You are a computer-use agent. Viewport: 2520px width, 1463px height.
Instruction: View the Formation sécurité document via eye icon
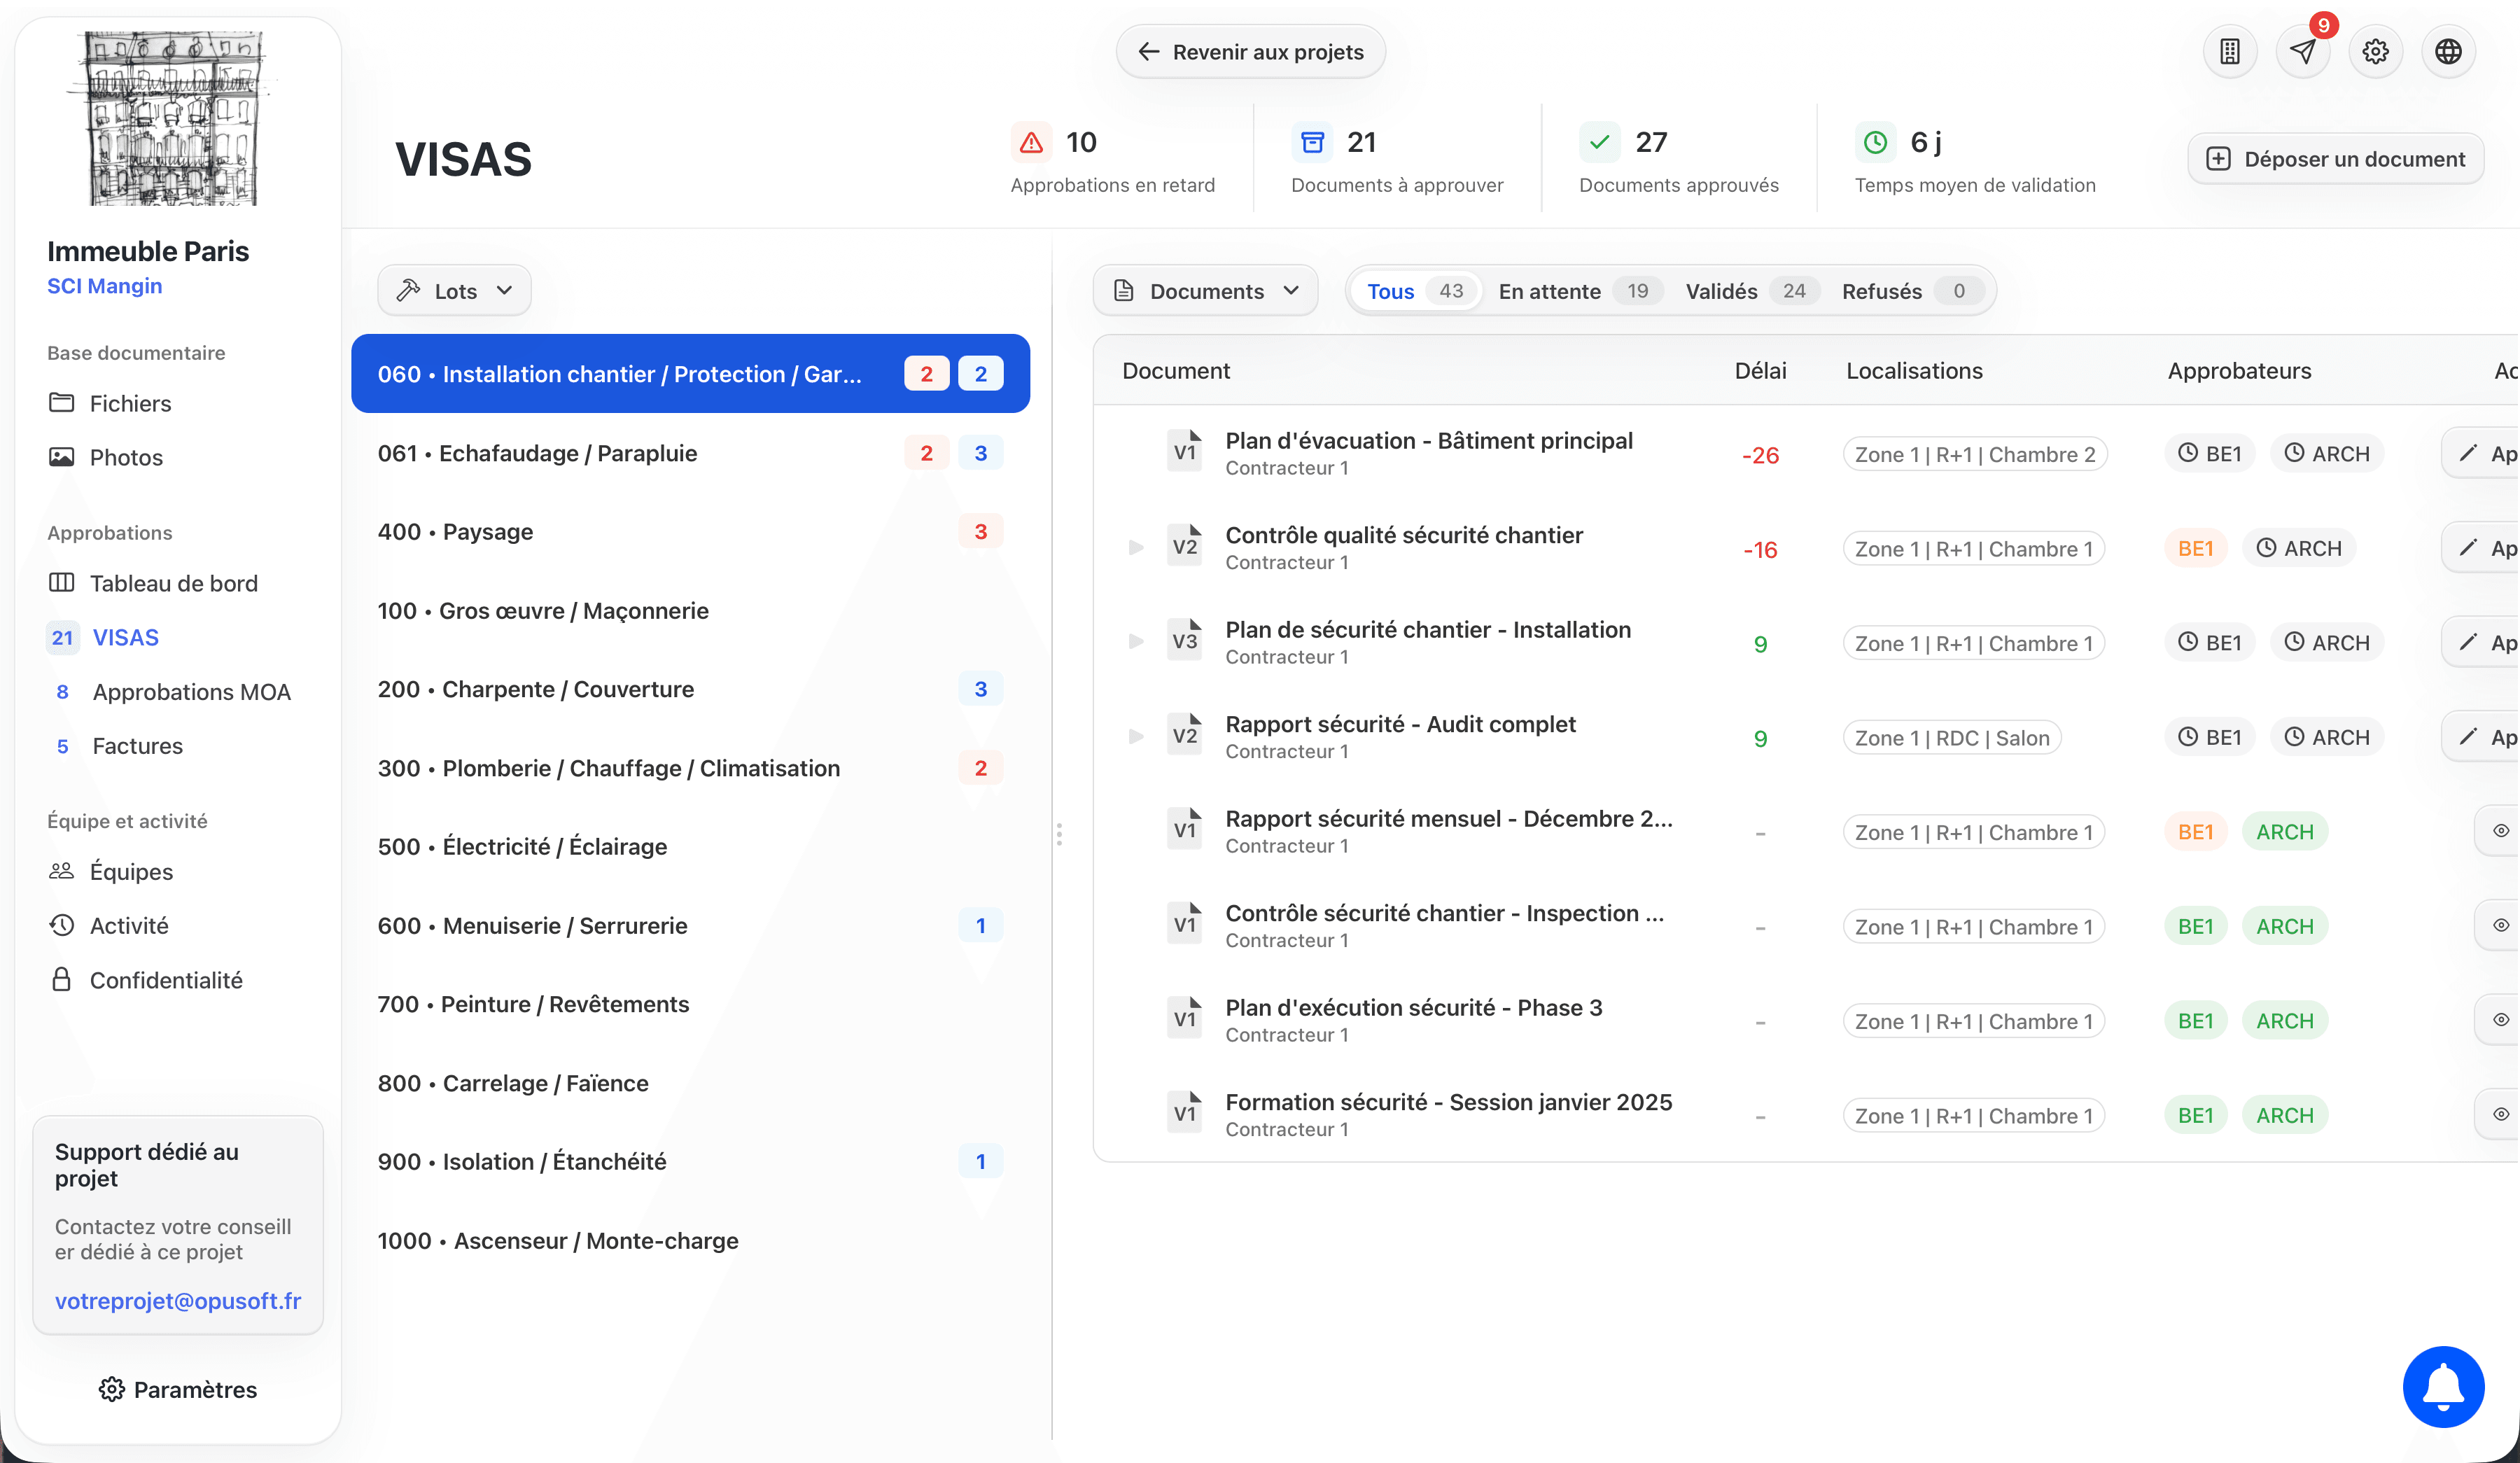click(x=2500, y=1115)
